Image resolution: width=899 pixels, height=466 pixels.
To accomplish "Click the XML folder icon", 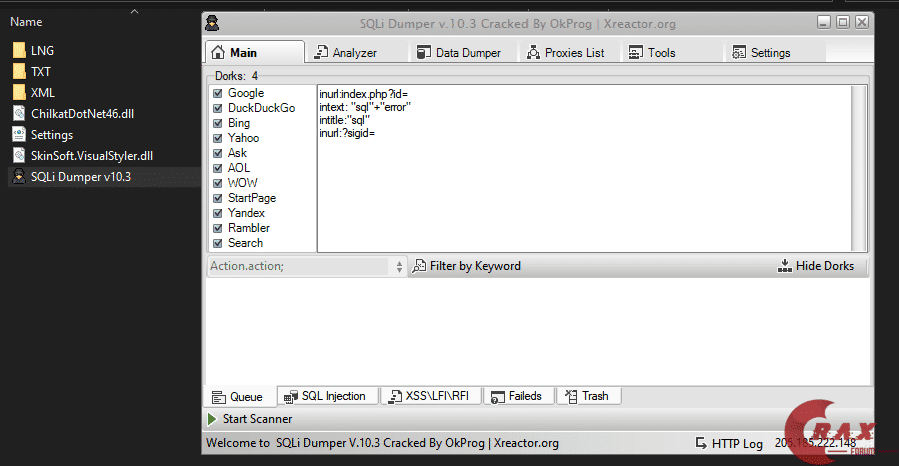I will 19,92.
